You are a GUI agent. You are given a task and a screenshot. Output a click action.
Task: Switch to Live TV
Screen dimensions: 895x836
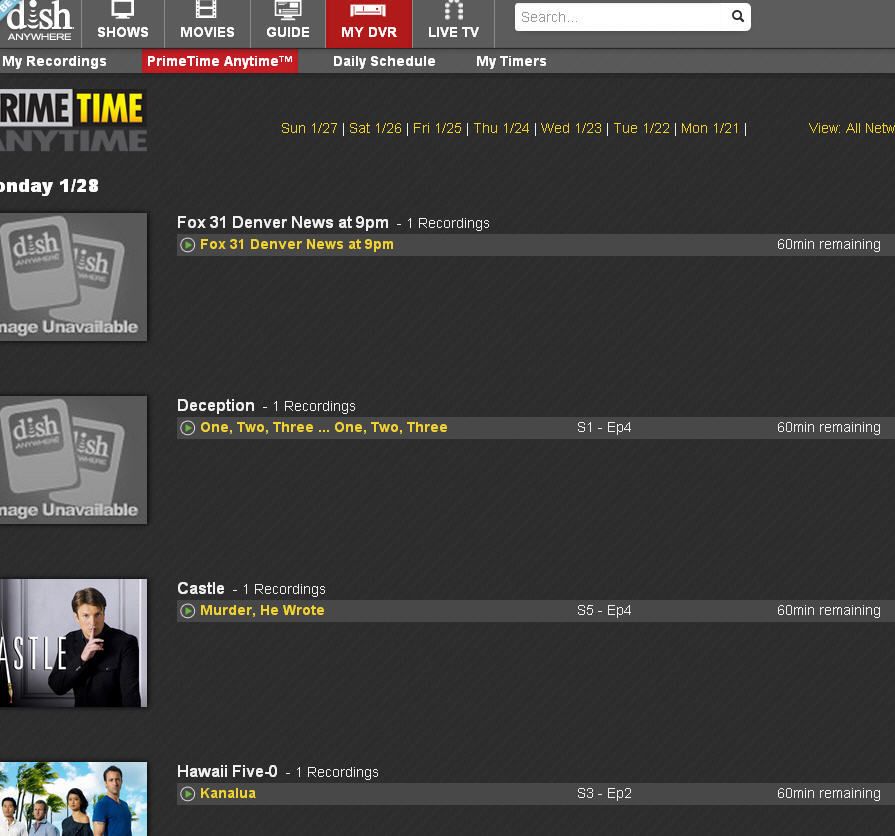coord(453,23)
